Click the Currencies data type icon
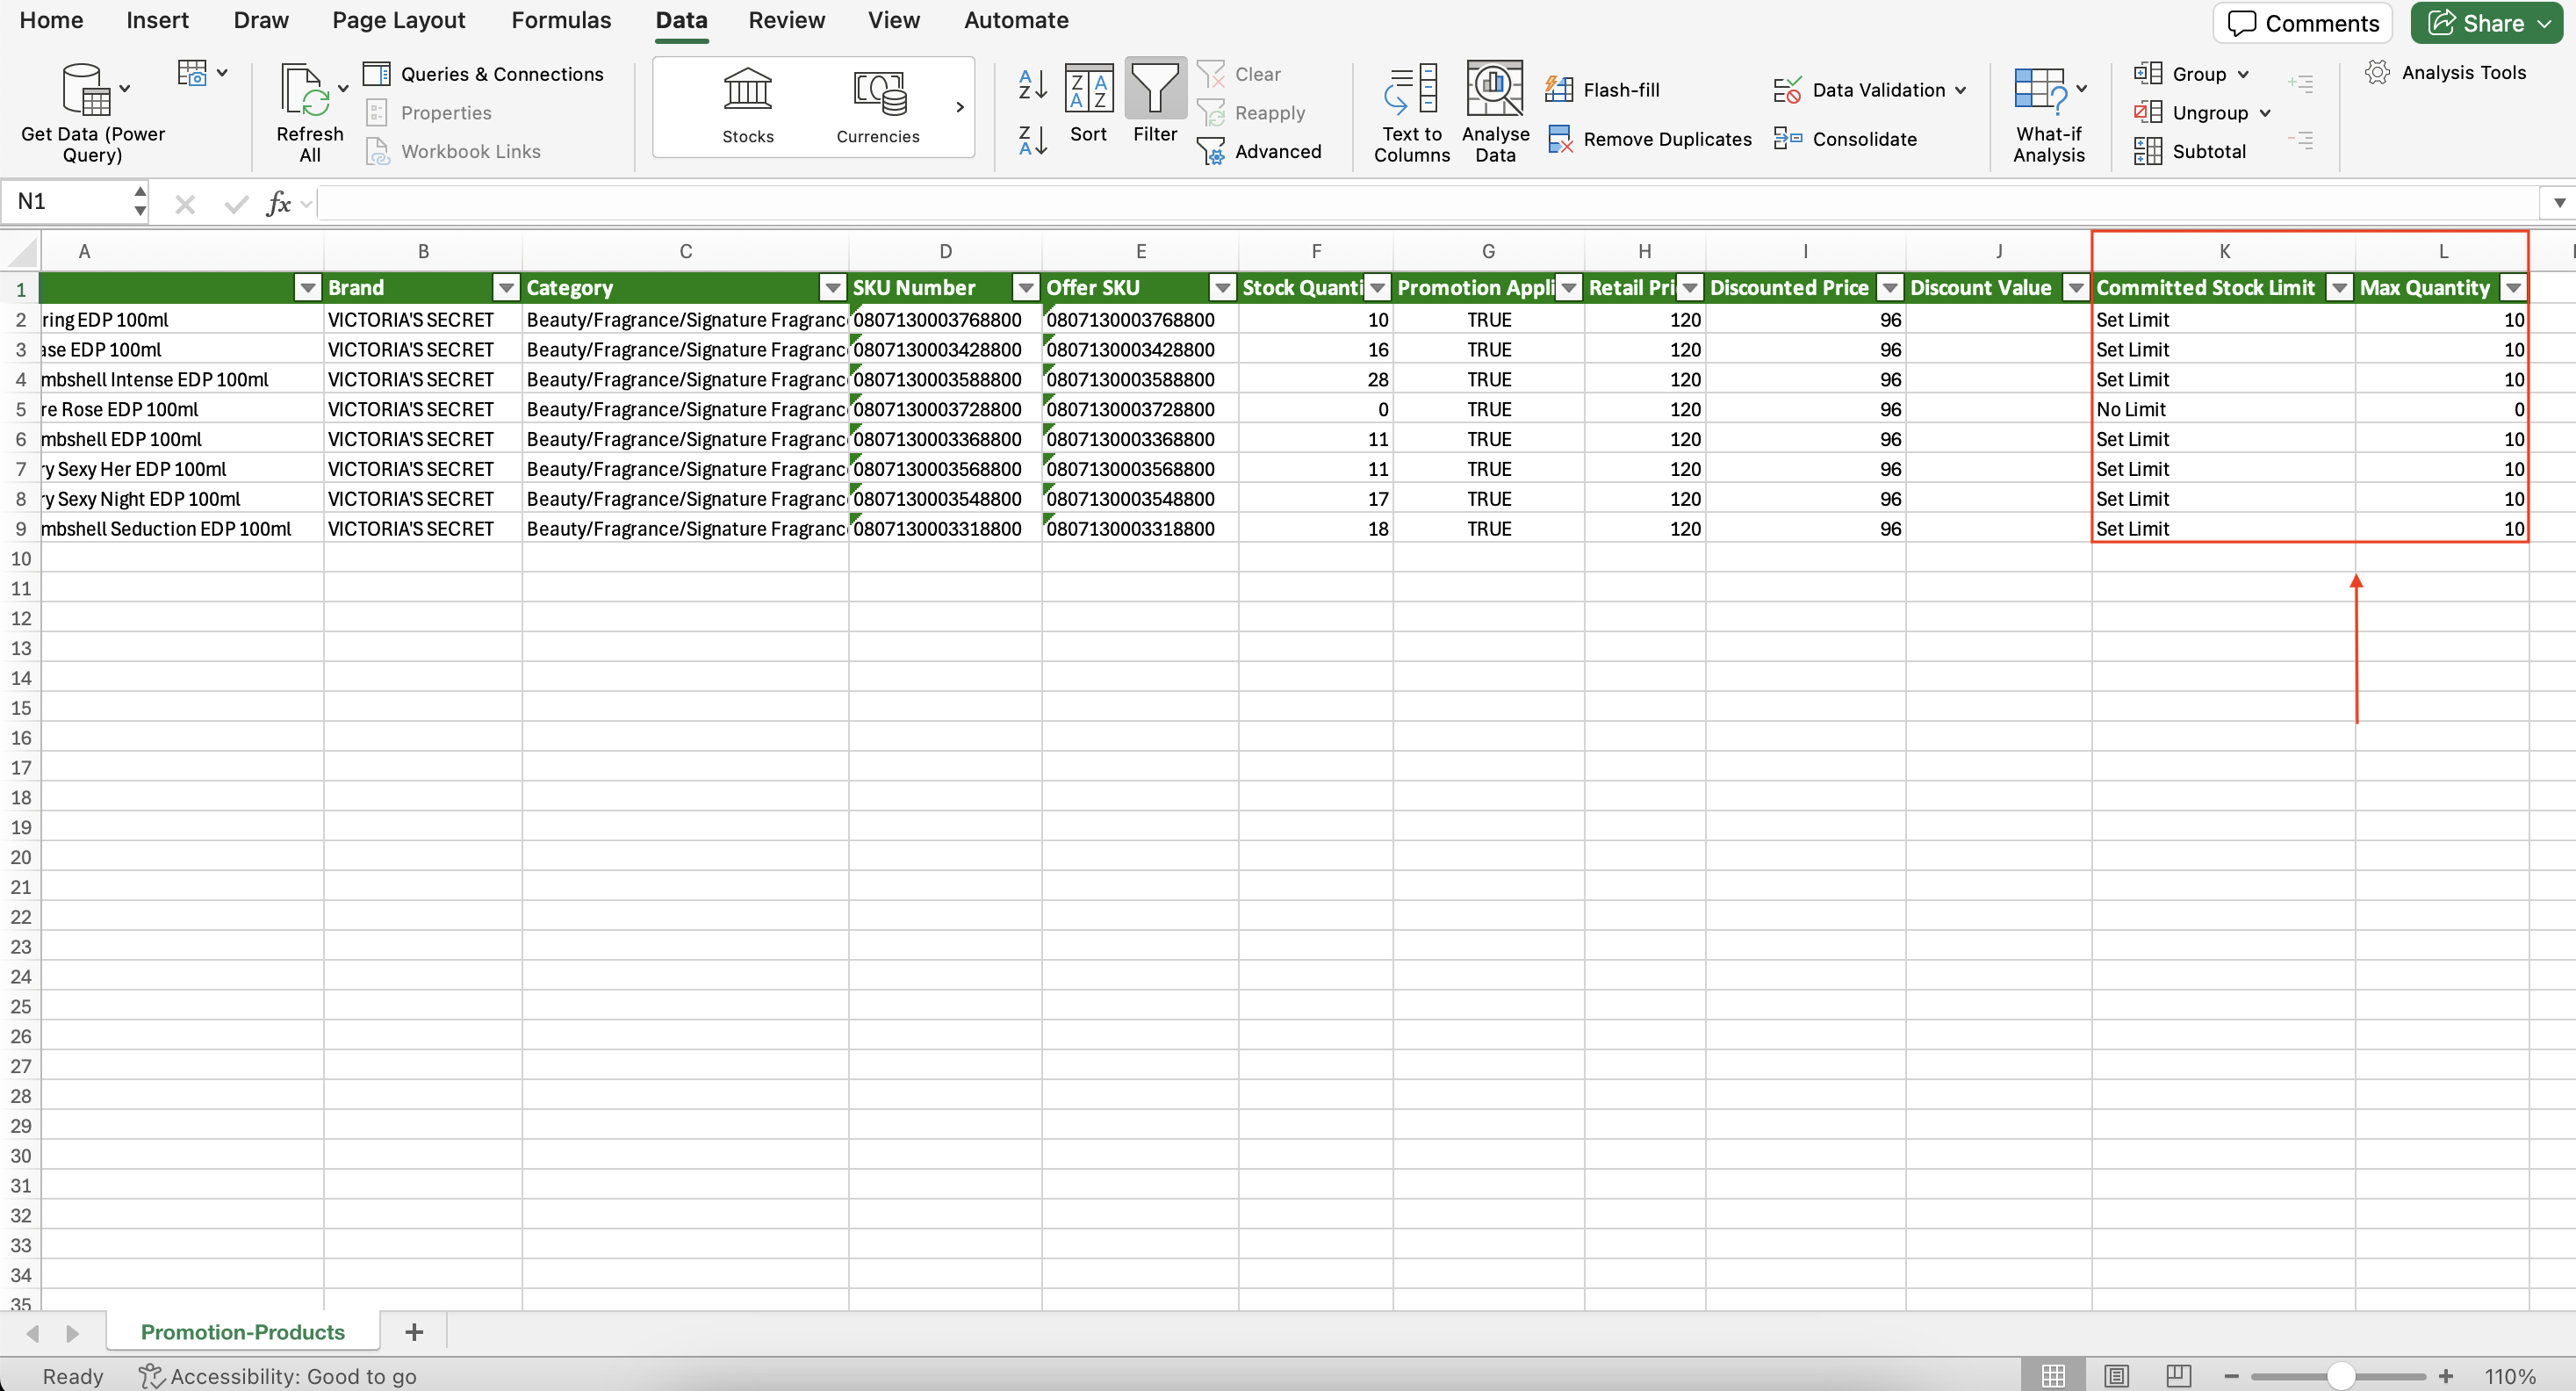2576x1391 pixels. point(878,92)
